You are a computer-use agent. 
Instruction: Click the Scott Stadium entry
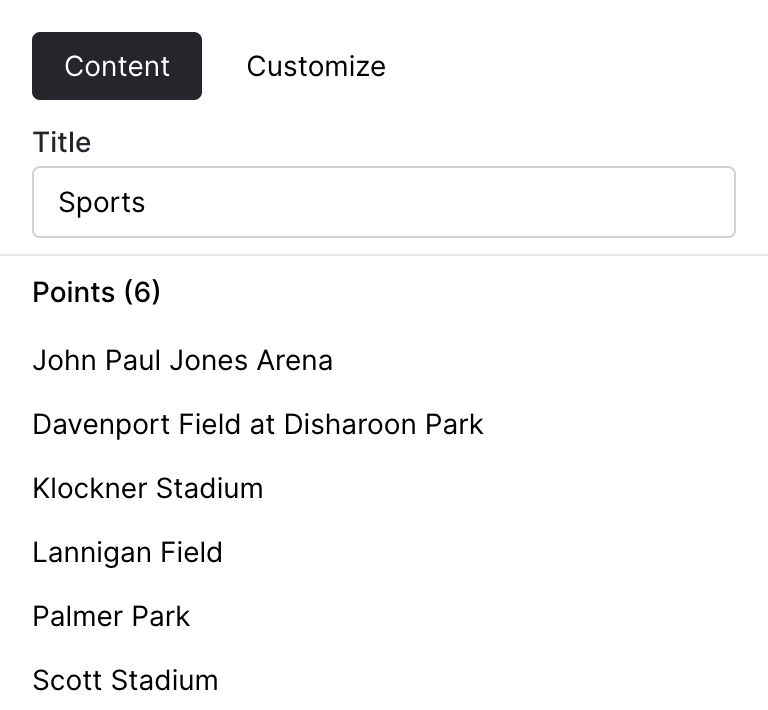tap(125, 680)
